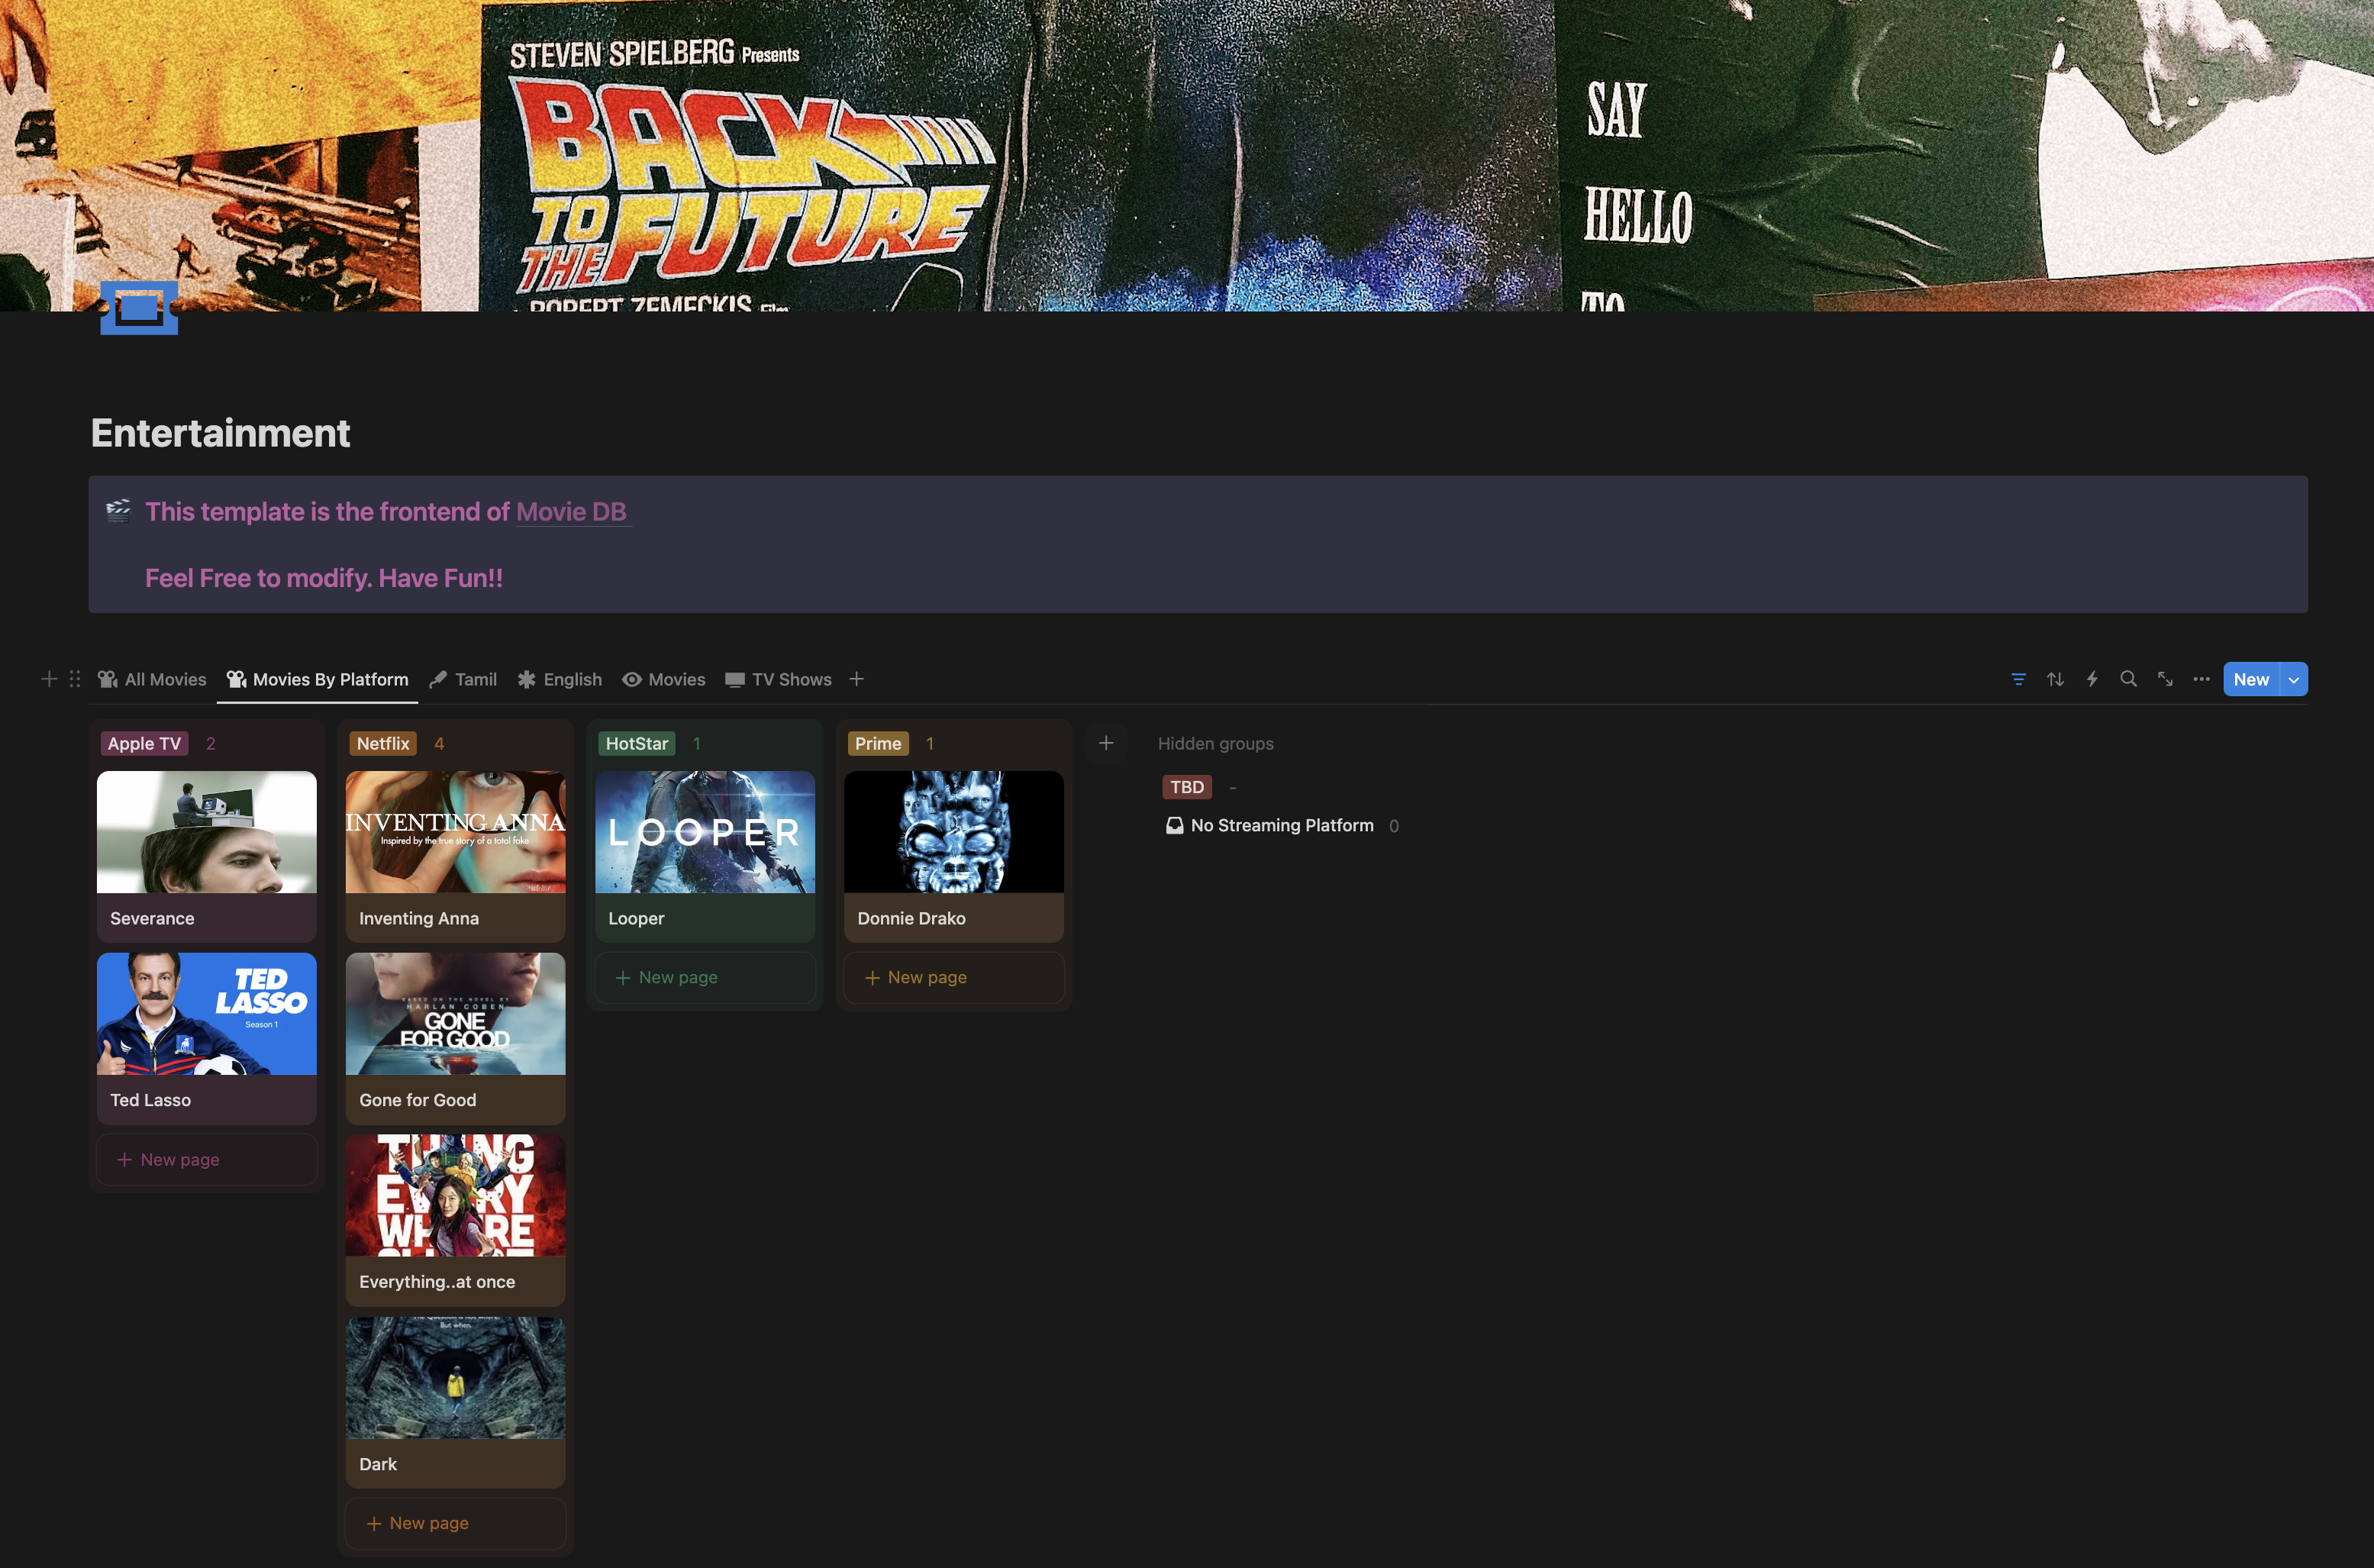Create a new entry with New button
Viewport: 2374px width, 1568px height.
[2251, 679]
